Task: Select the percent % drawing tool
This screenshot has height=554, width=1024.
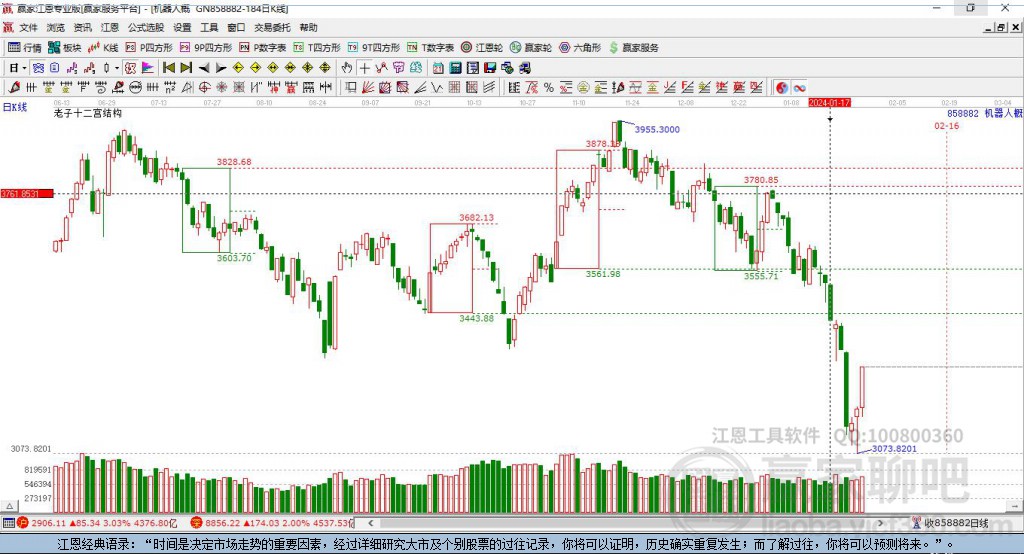Action: click(x=549, y=88)
